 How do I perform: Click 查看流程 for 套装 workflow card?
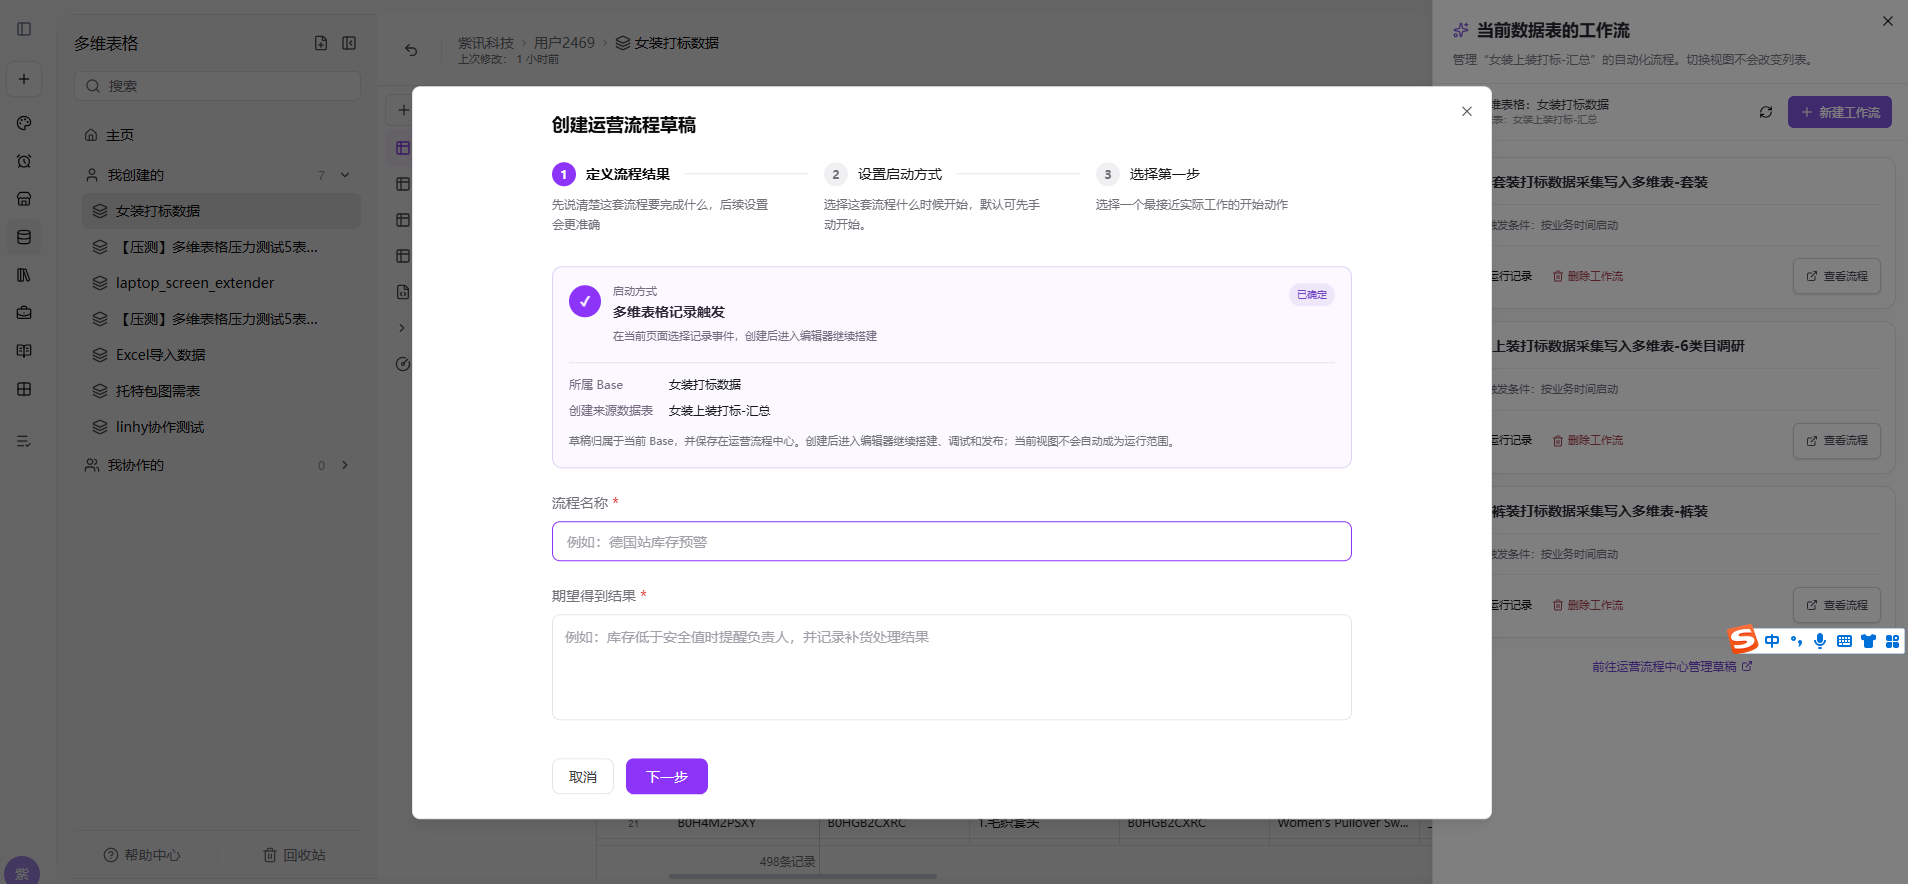1837,276
